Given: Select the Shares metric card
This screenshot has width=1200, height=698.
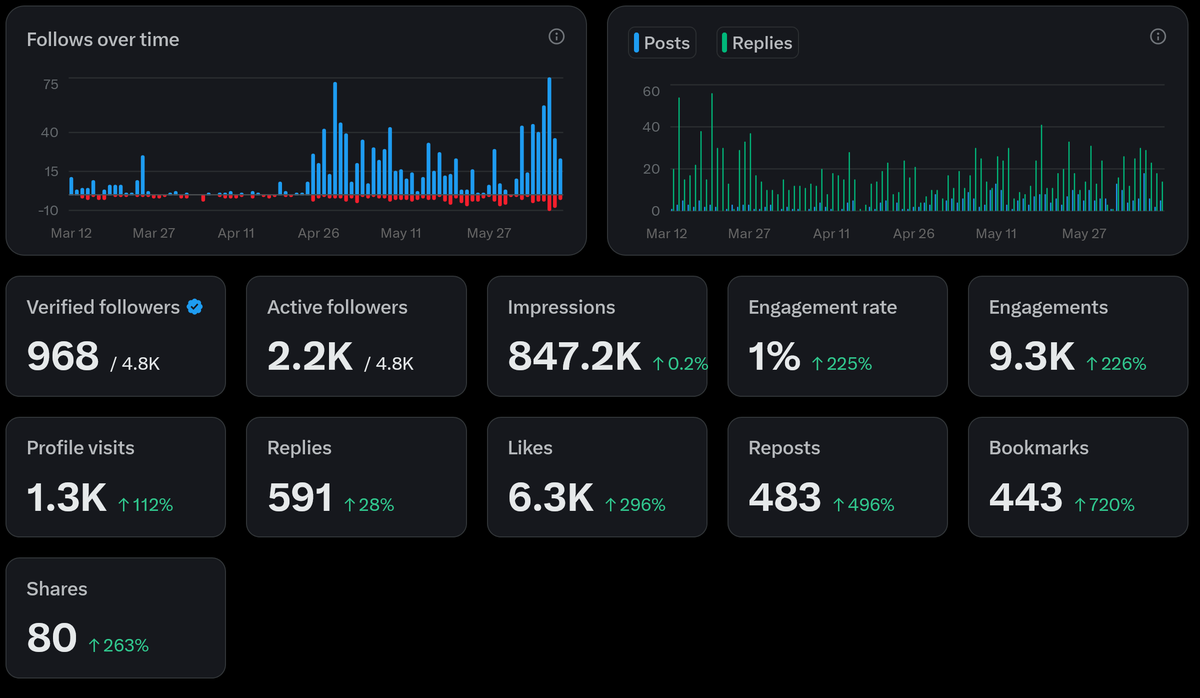Looking at the screenshot, I should click(x=116, y=618).
